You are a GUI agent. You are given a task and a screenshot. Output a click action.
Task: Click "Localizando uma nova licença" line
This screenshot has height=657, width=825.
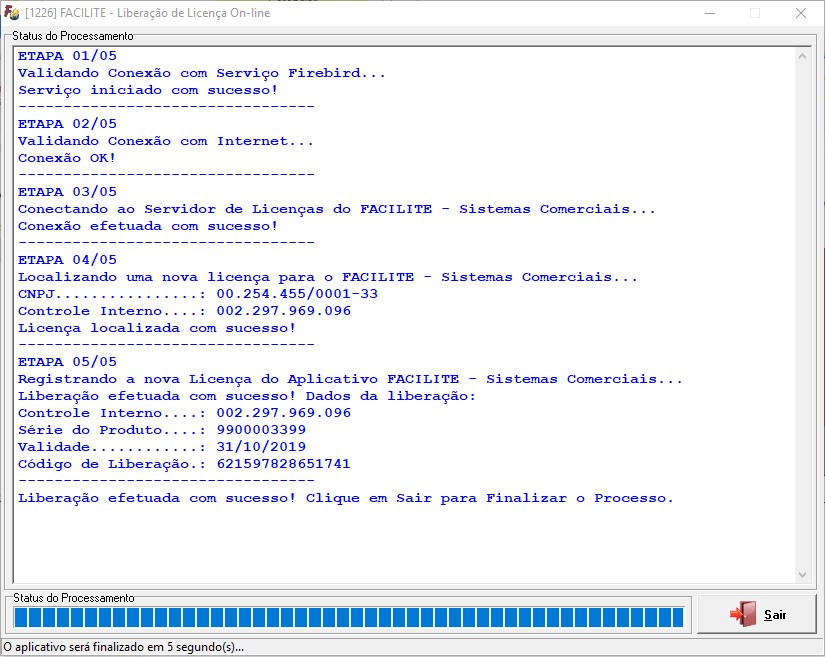327,277
